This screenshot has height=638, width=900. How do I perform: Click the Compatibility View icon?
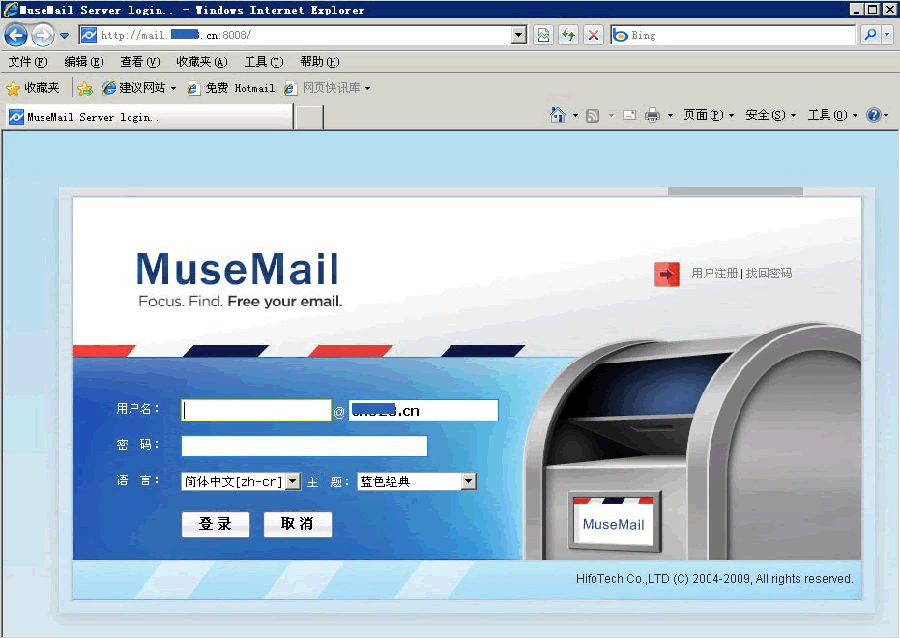543,35
